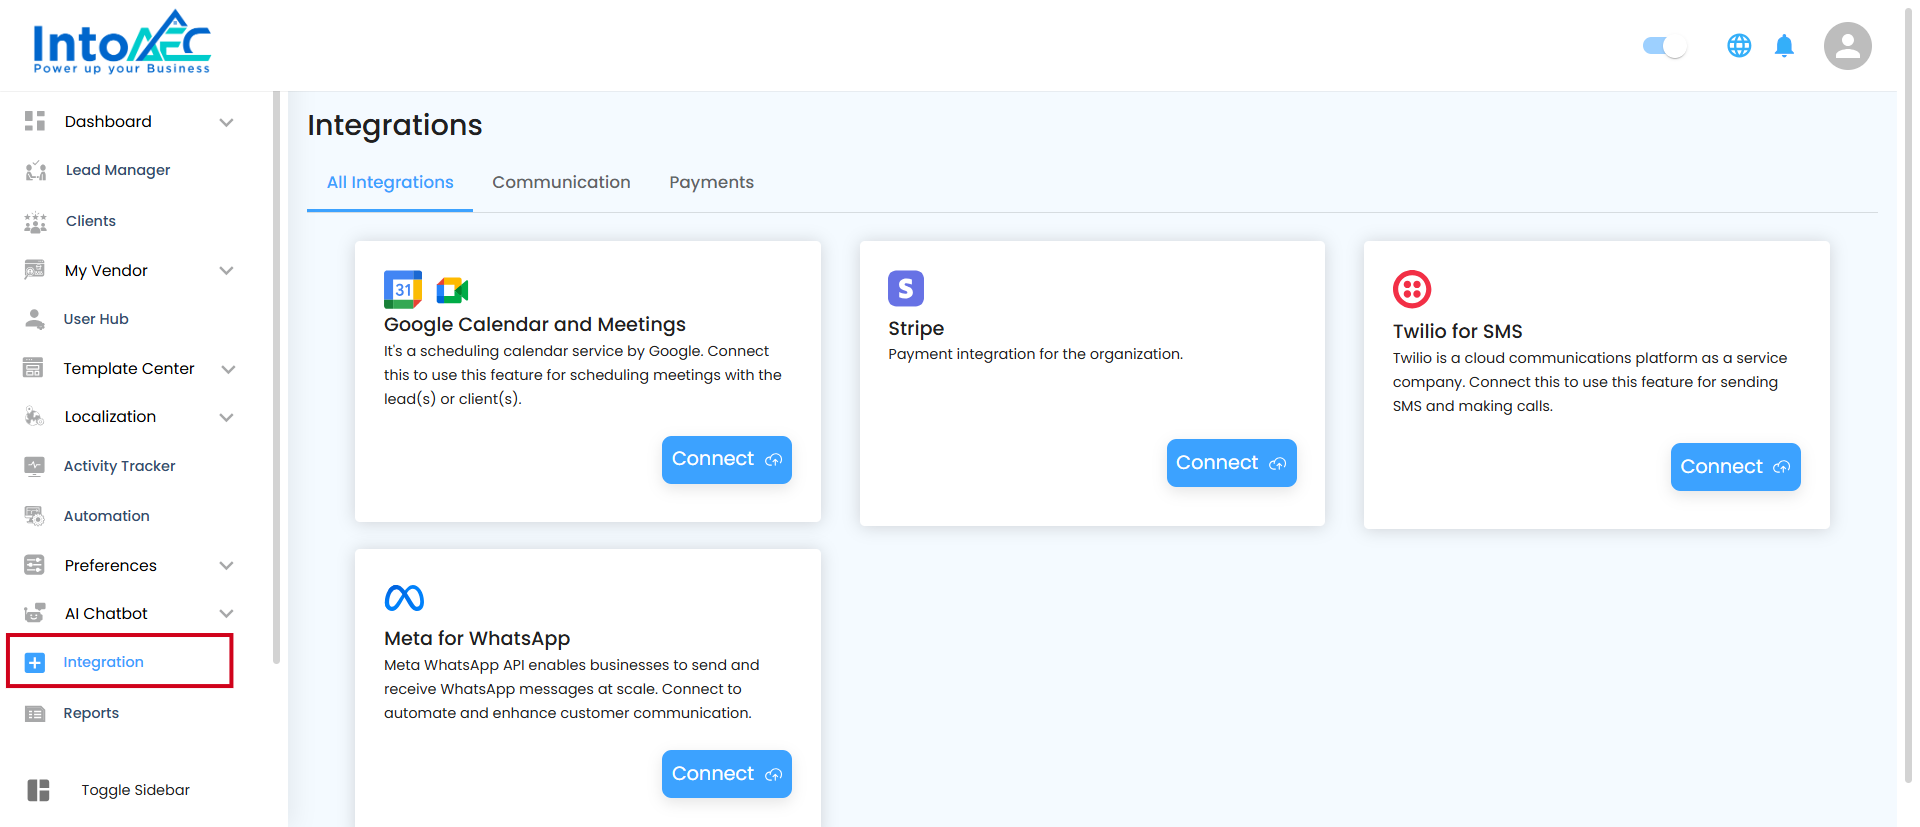Viewport: 1920px width, 827px height.
Task: Click the Google Calendar icon
Action: pos(403,289)
